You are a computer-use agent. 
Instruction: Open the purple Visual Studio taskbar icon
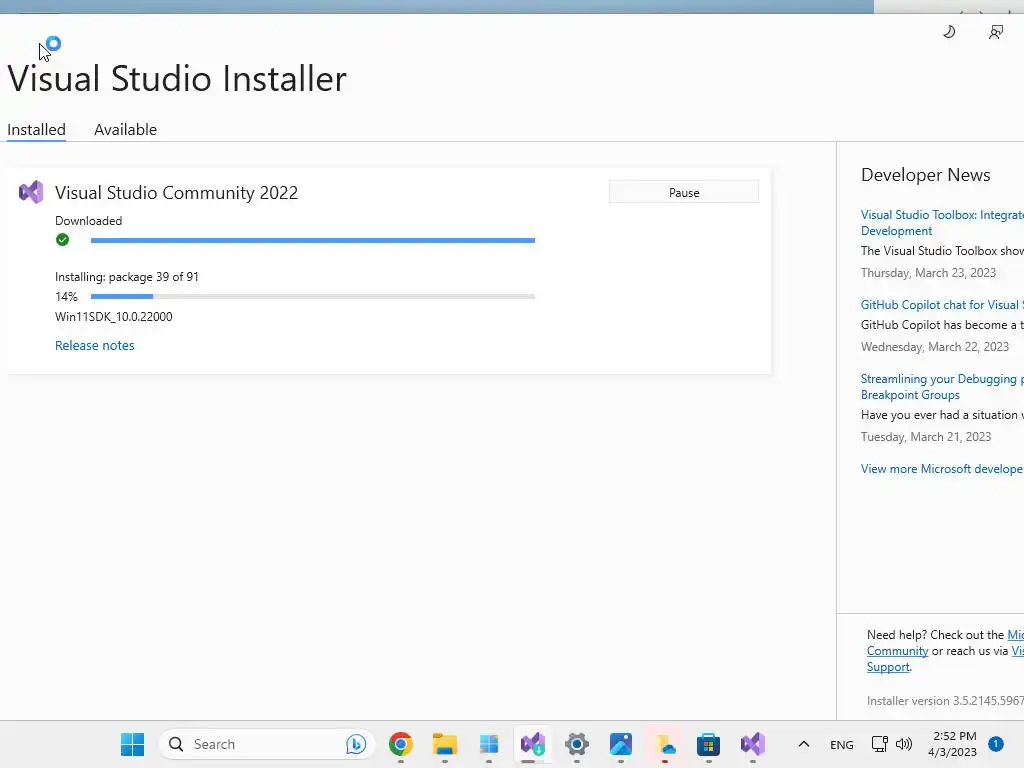(752, 744)
